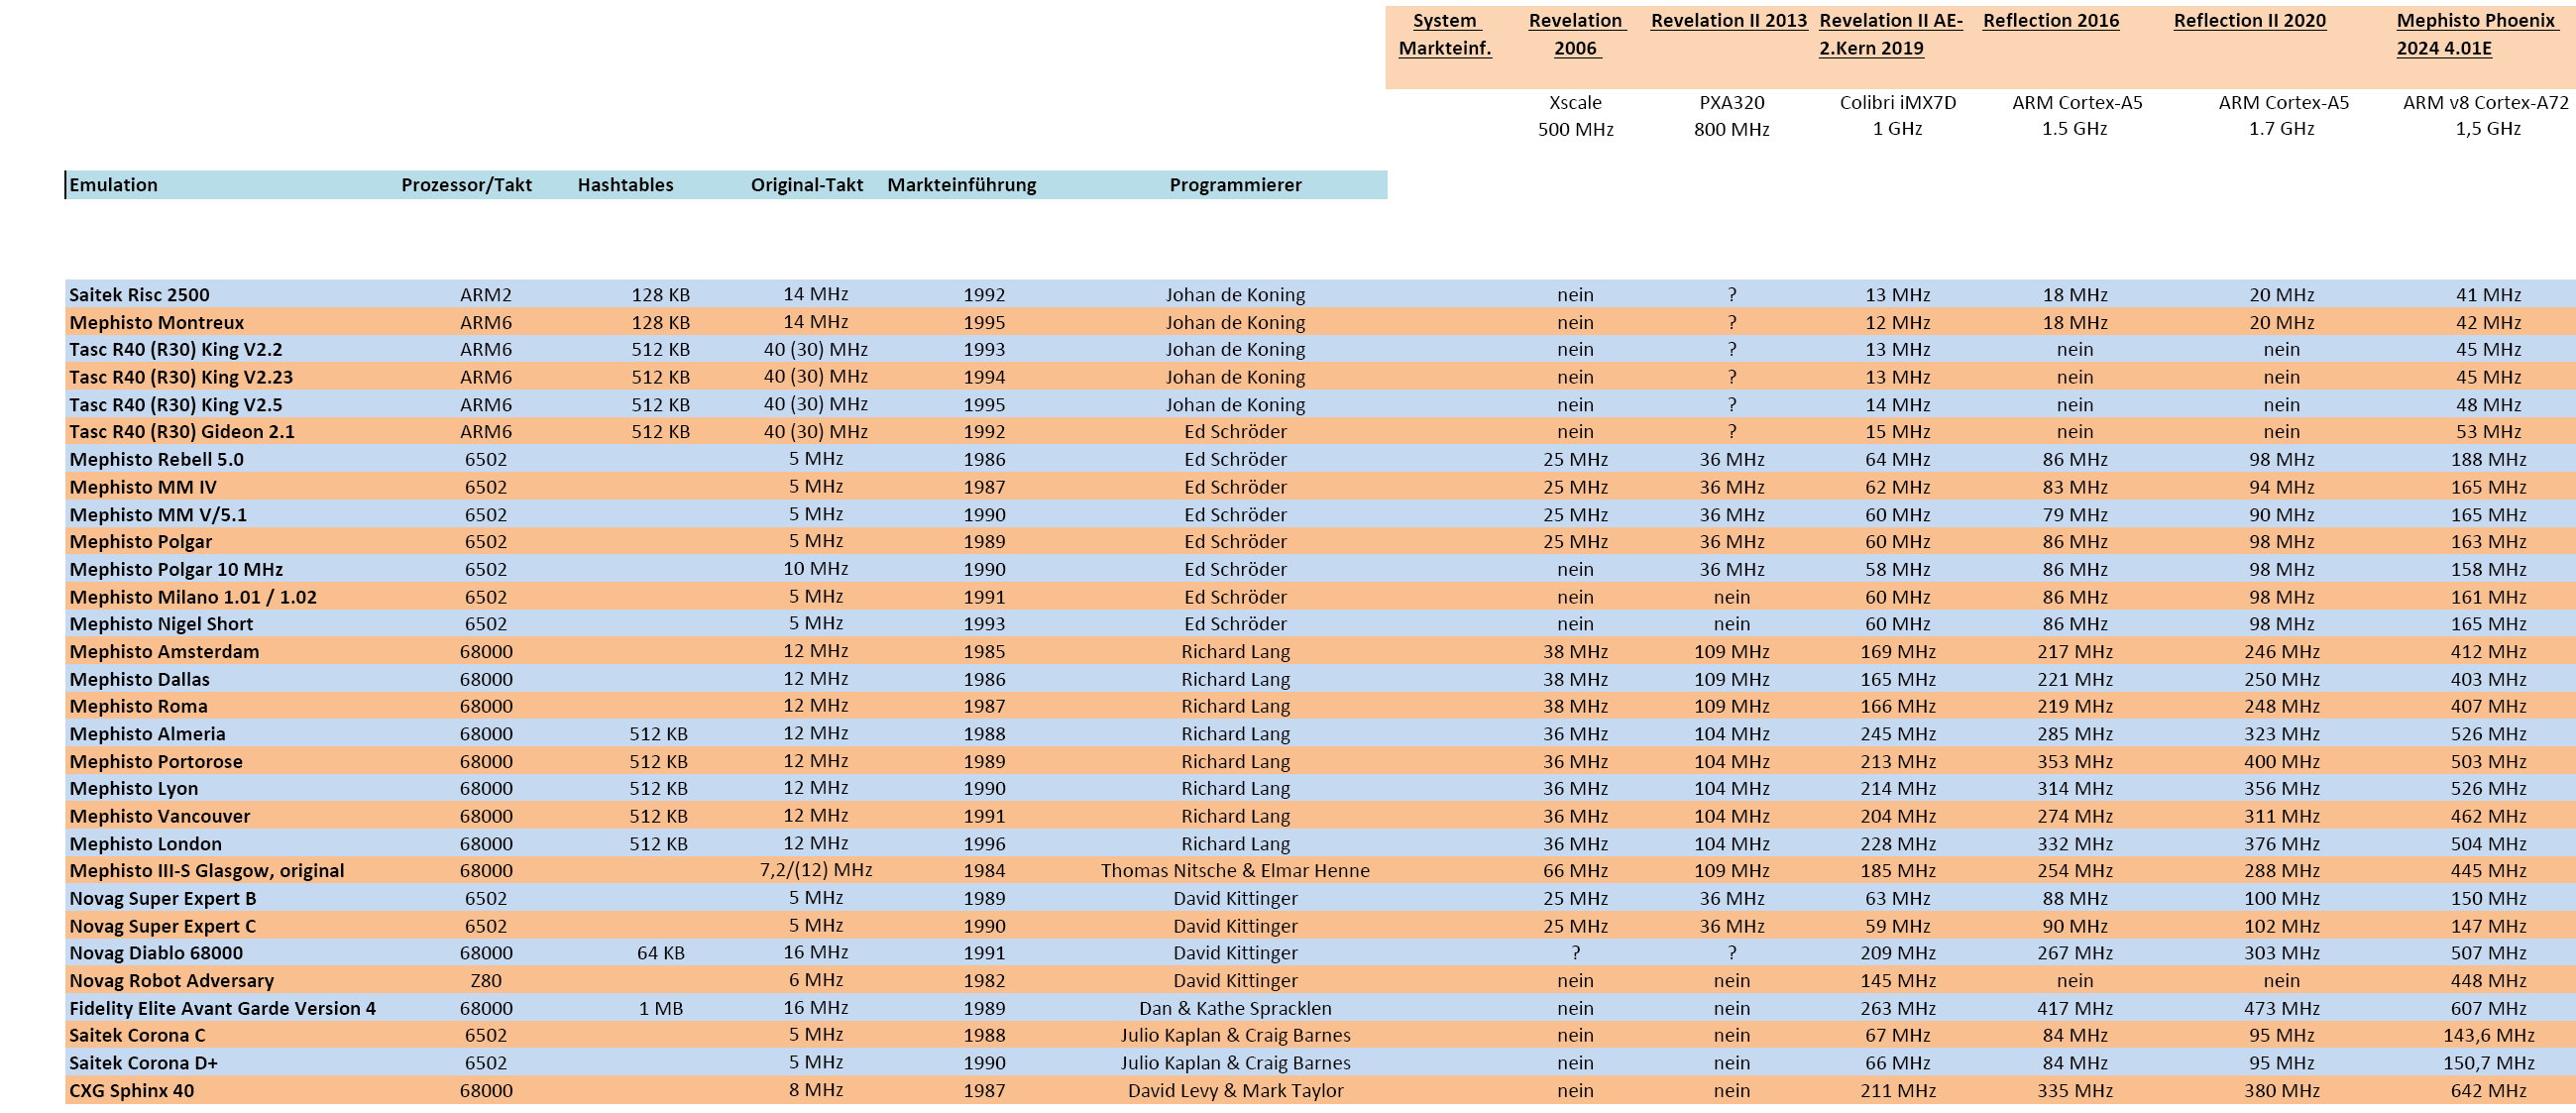
Task: Select the Mephisto Almeria cell
Action: click(147, 734)
